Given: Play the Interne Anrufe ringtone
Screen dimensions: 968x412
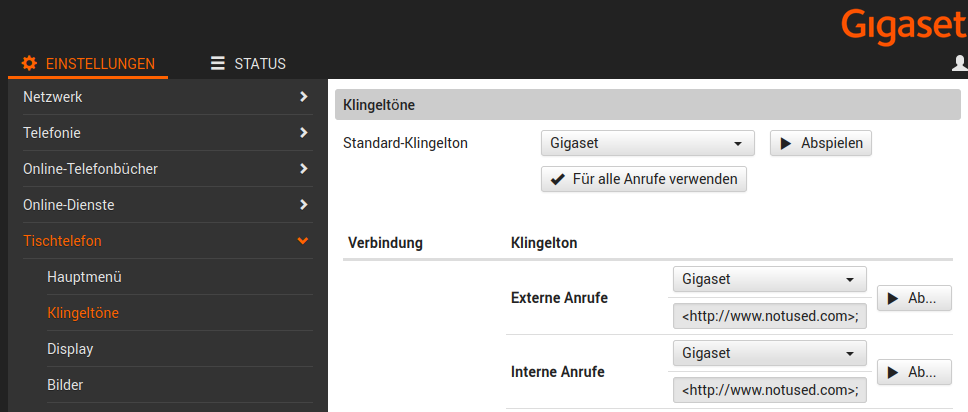Looking at the screenshot, I should point(914,372).
